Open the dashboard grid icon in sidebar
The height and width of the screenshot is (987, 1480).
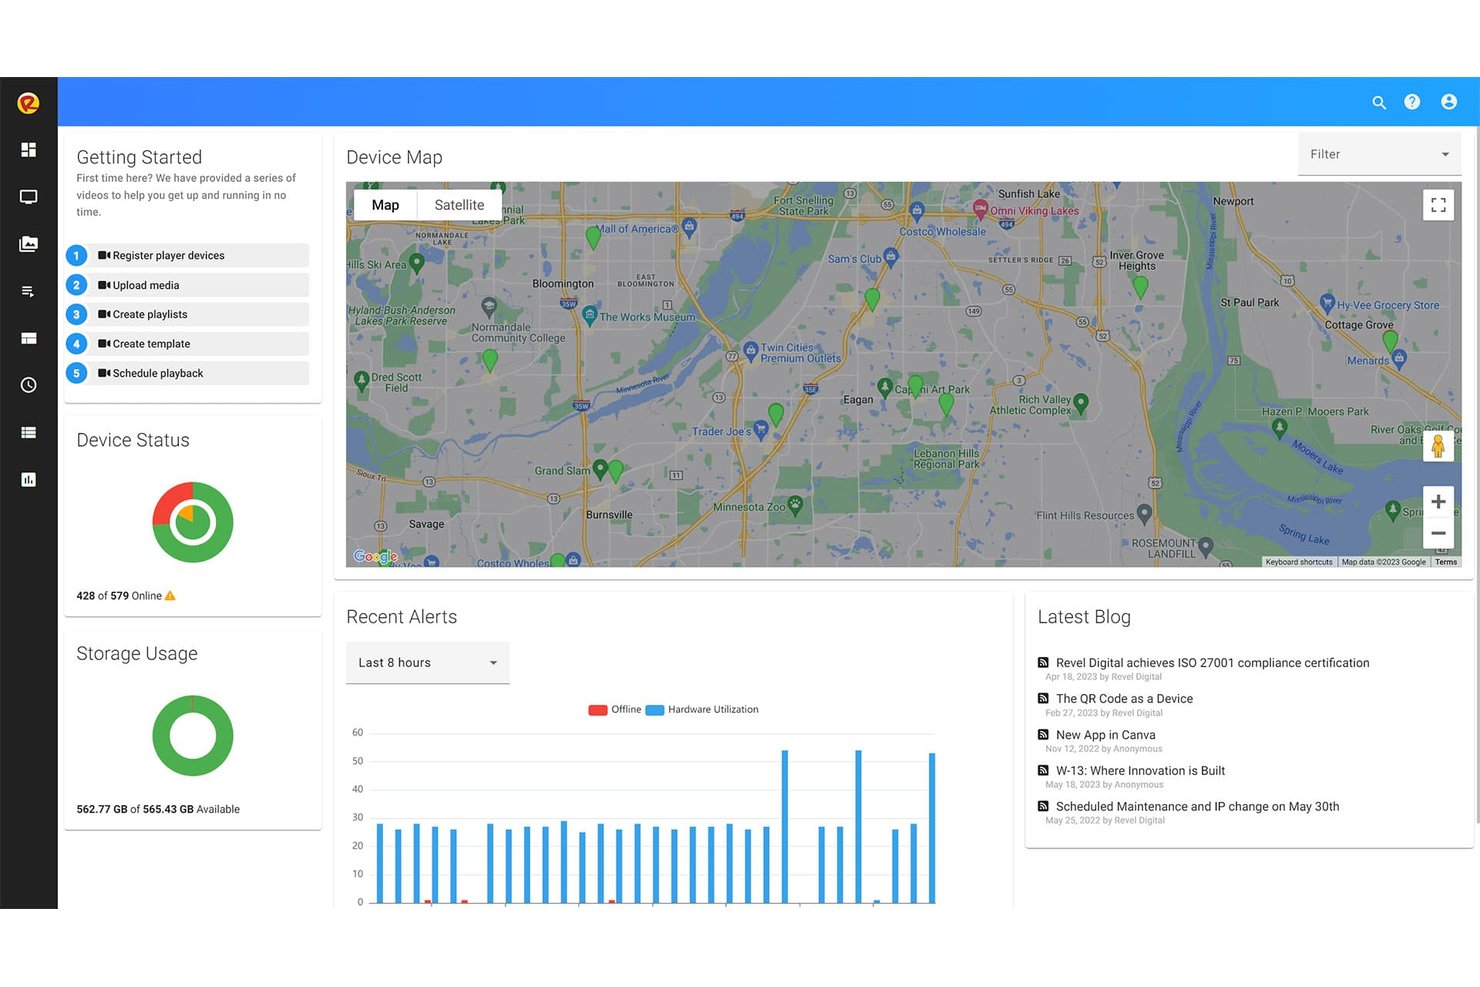point(28,149)
